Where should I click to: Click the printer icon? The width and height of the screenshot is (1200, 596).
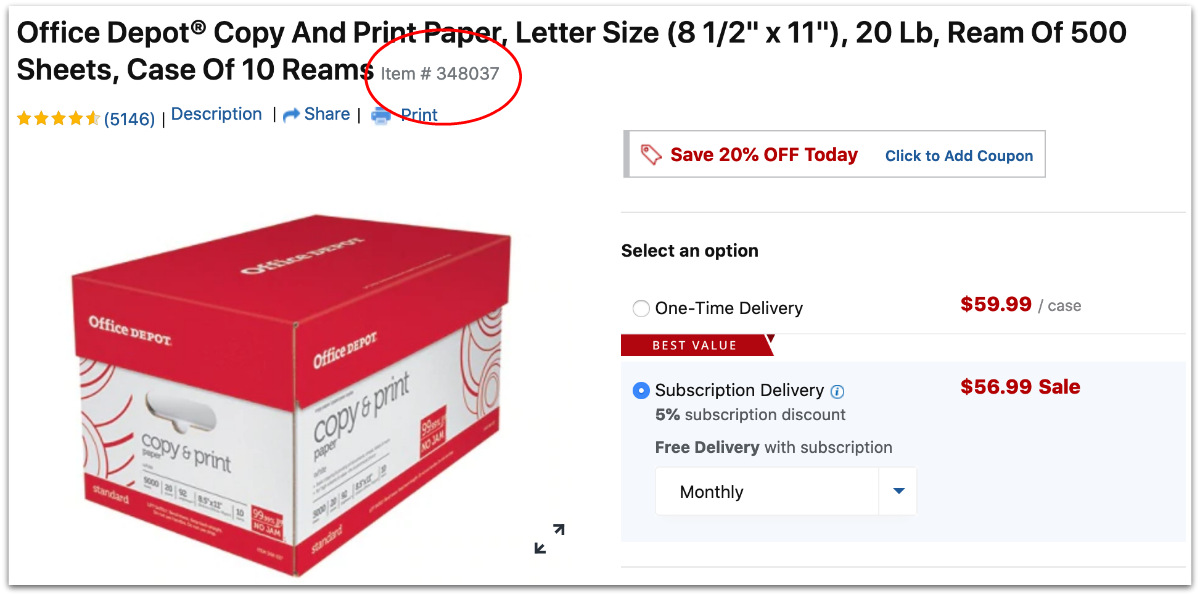click(x=381, y=115)
